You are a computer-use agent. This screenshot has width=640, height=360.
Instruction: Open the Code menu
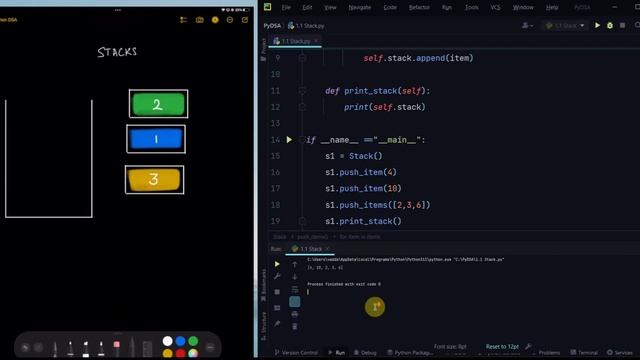click(390, 7)
